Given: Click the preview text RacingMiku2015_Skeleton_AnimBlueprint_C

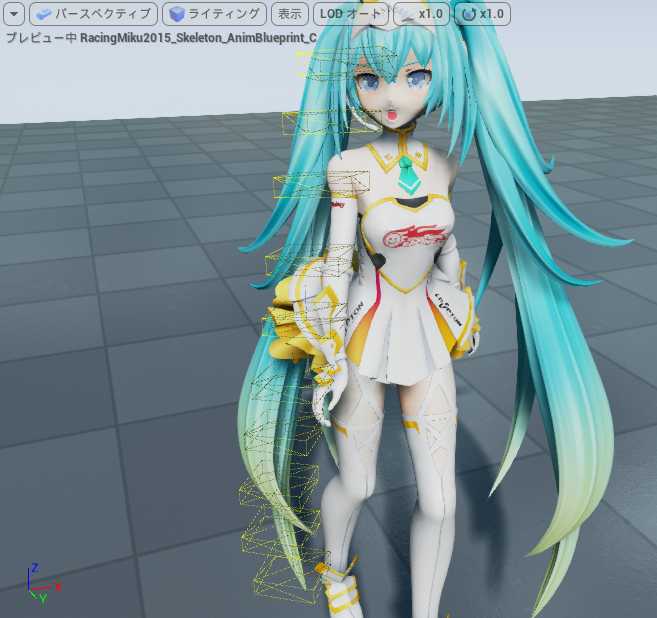Looking at the screenshot, I should (x=198, y=38).
